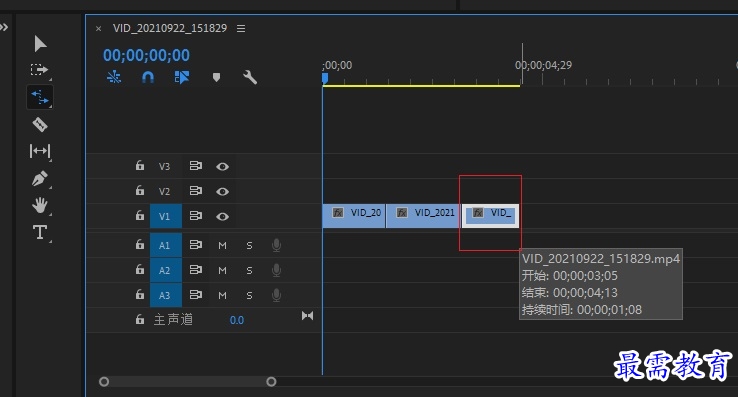Solo the A3 audio track
Image resolution: width=738 pixels, height=397 pixels.
click(249, 295)
